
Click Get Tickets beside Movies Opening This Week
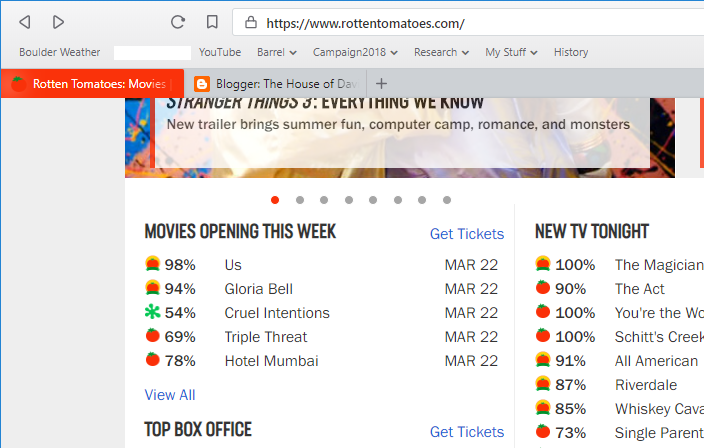pyautogui.click(x=467, y=234)
